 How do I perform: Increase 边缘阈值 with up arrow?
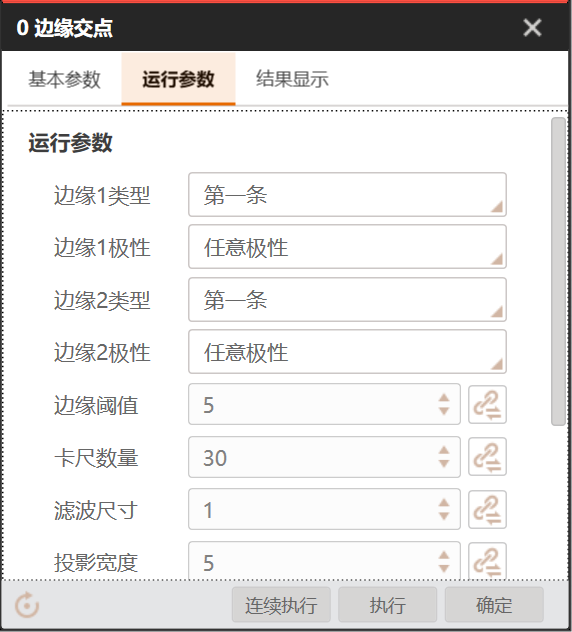444,398
